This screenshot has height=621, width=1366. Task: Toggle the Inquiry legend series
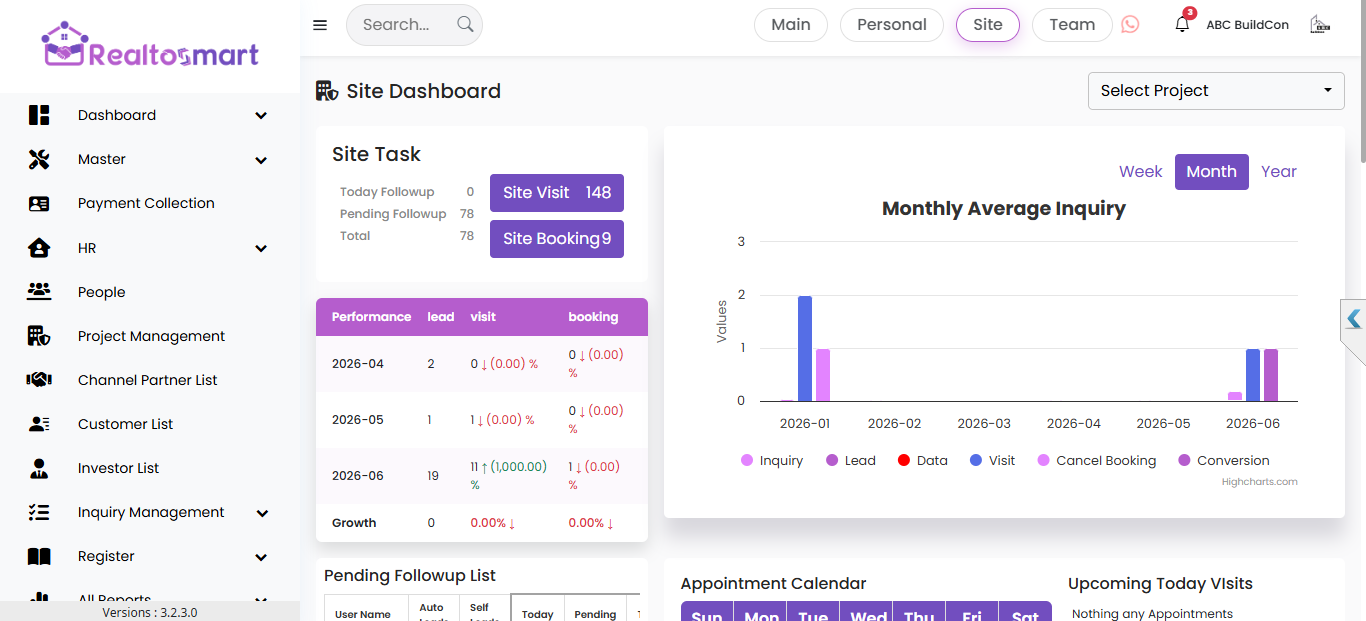tap(771, 461)
